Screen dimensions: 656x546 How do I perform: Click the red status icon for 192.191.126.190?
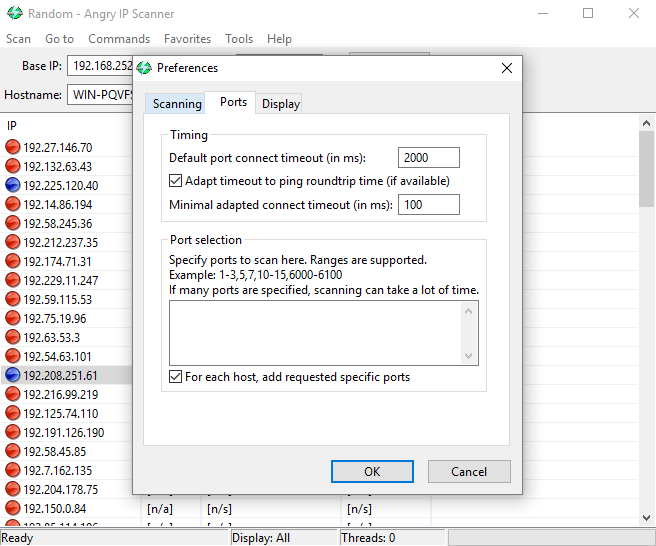[13, 432]
